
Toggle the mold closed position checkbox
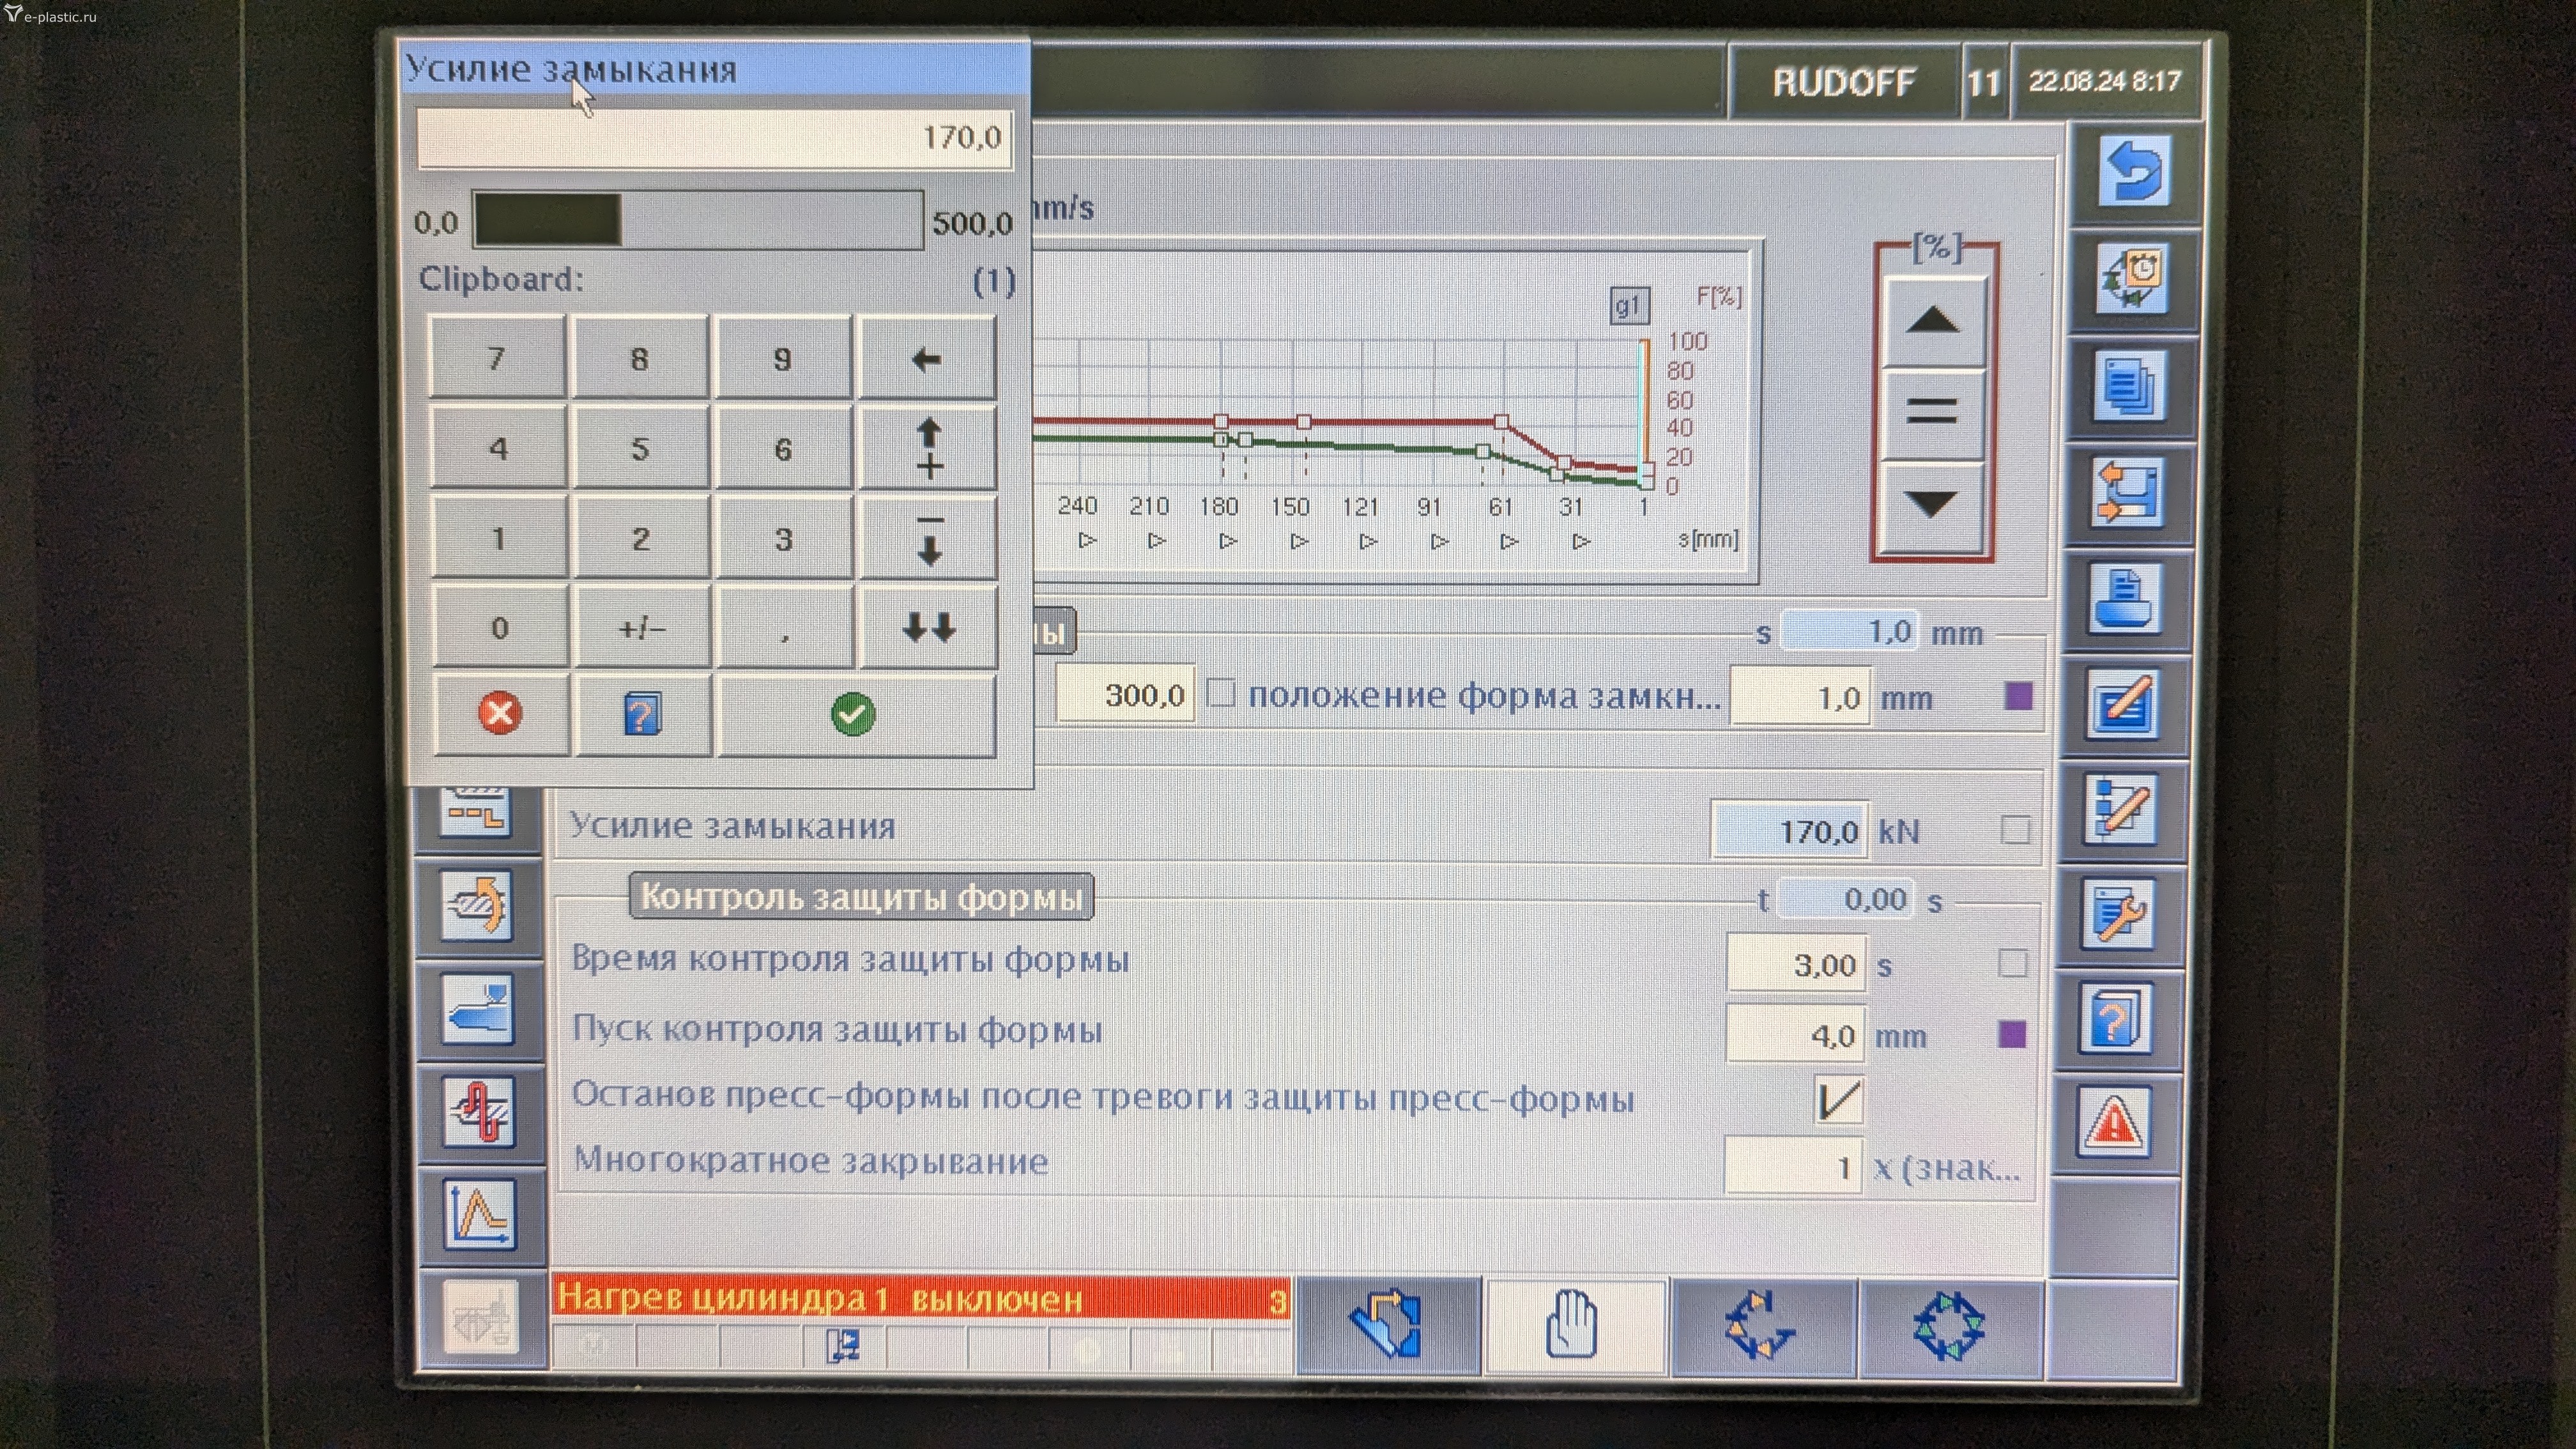[1221, 693]
